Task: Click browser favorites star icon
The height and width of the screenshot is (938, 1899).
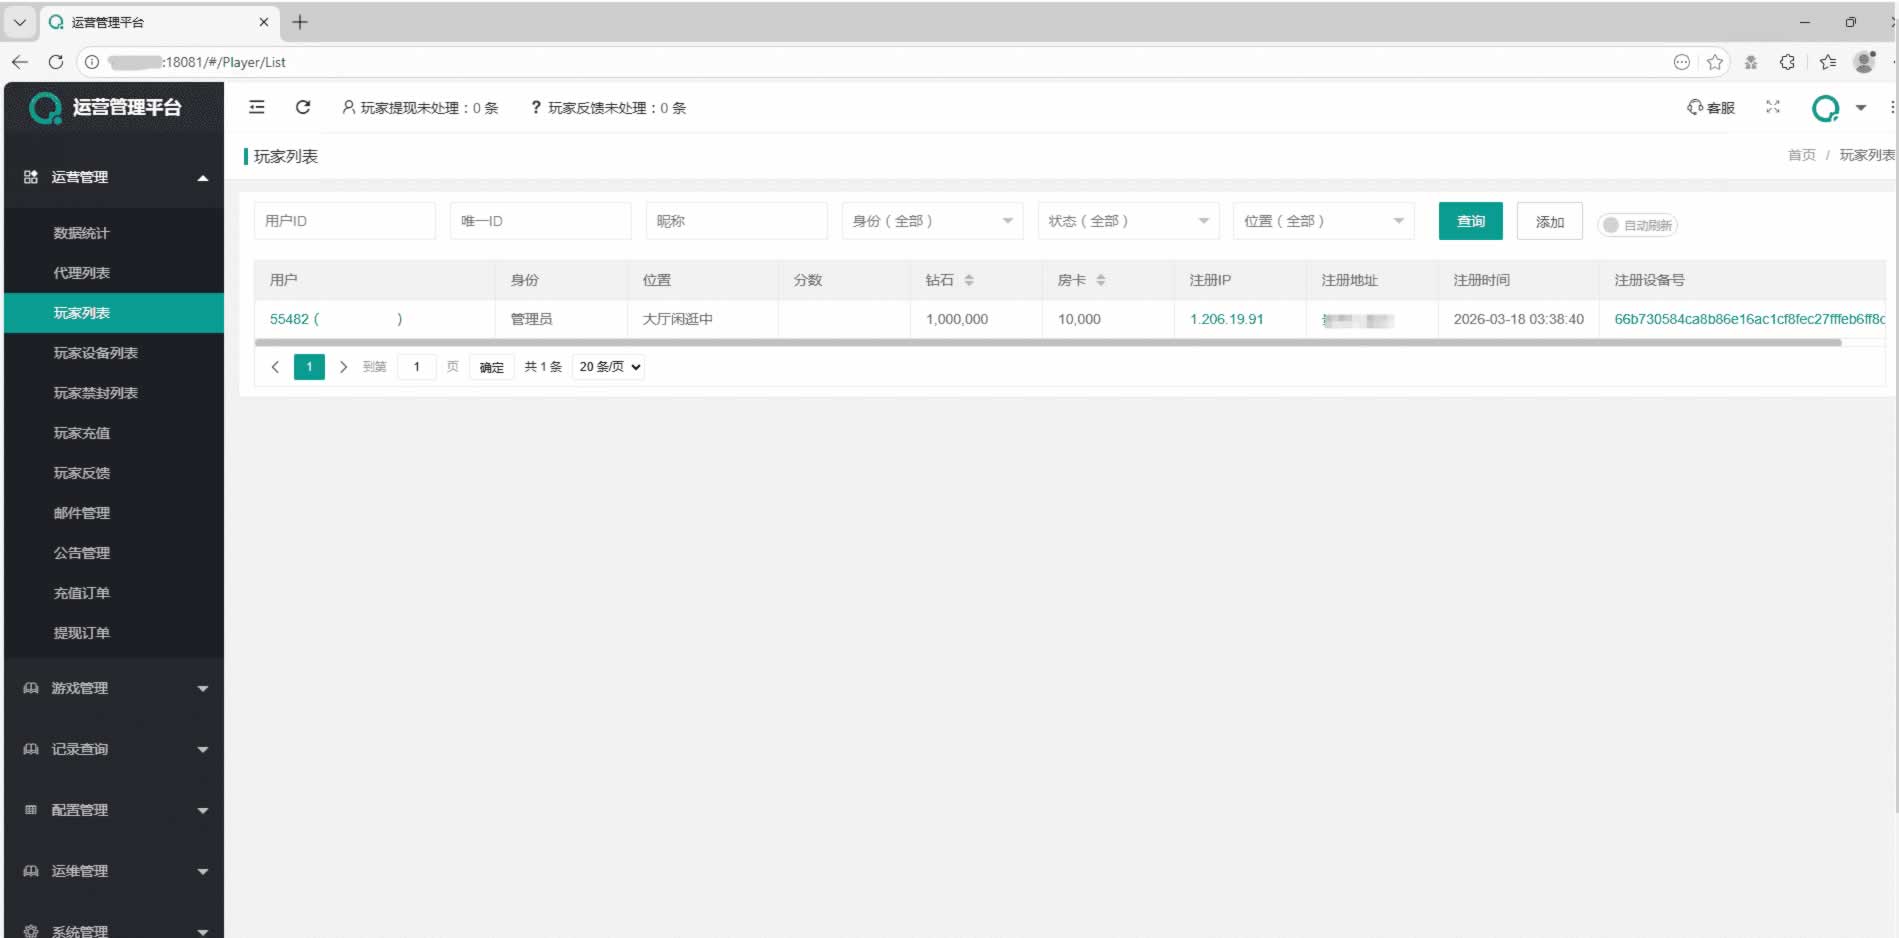Action: pyautogui.click(x=1715, y=62)
